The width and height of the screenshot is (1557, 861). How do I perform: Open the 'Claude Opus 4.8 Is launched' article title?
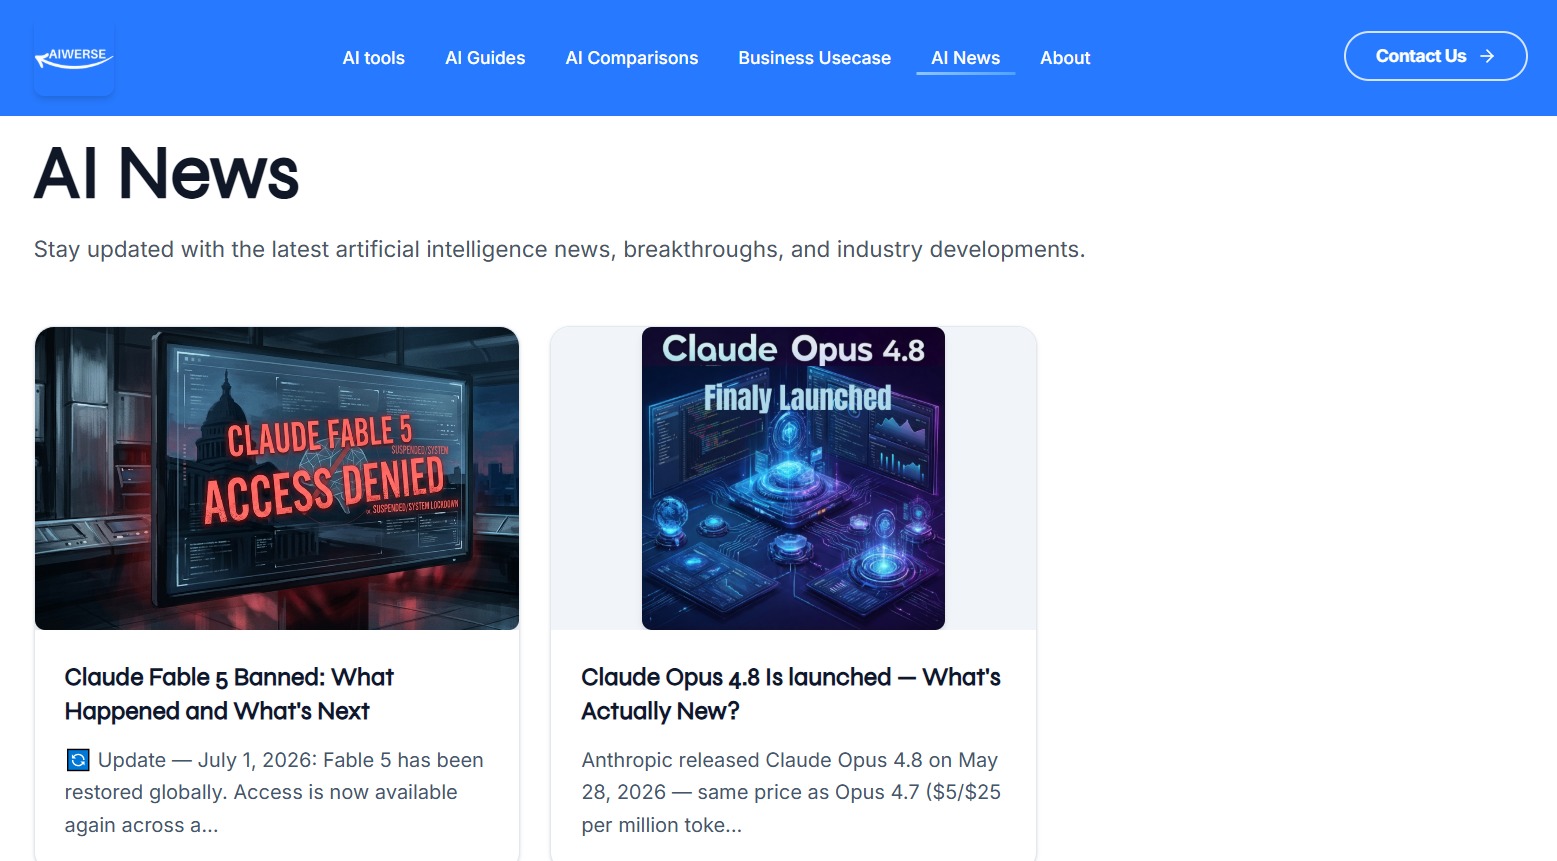click(791, 694)
